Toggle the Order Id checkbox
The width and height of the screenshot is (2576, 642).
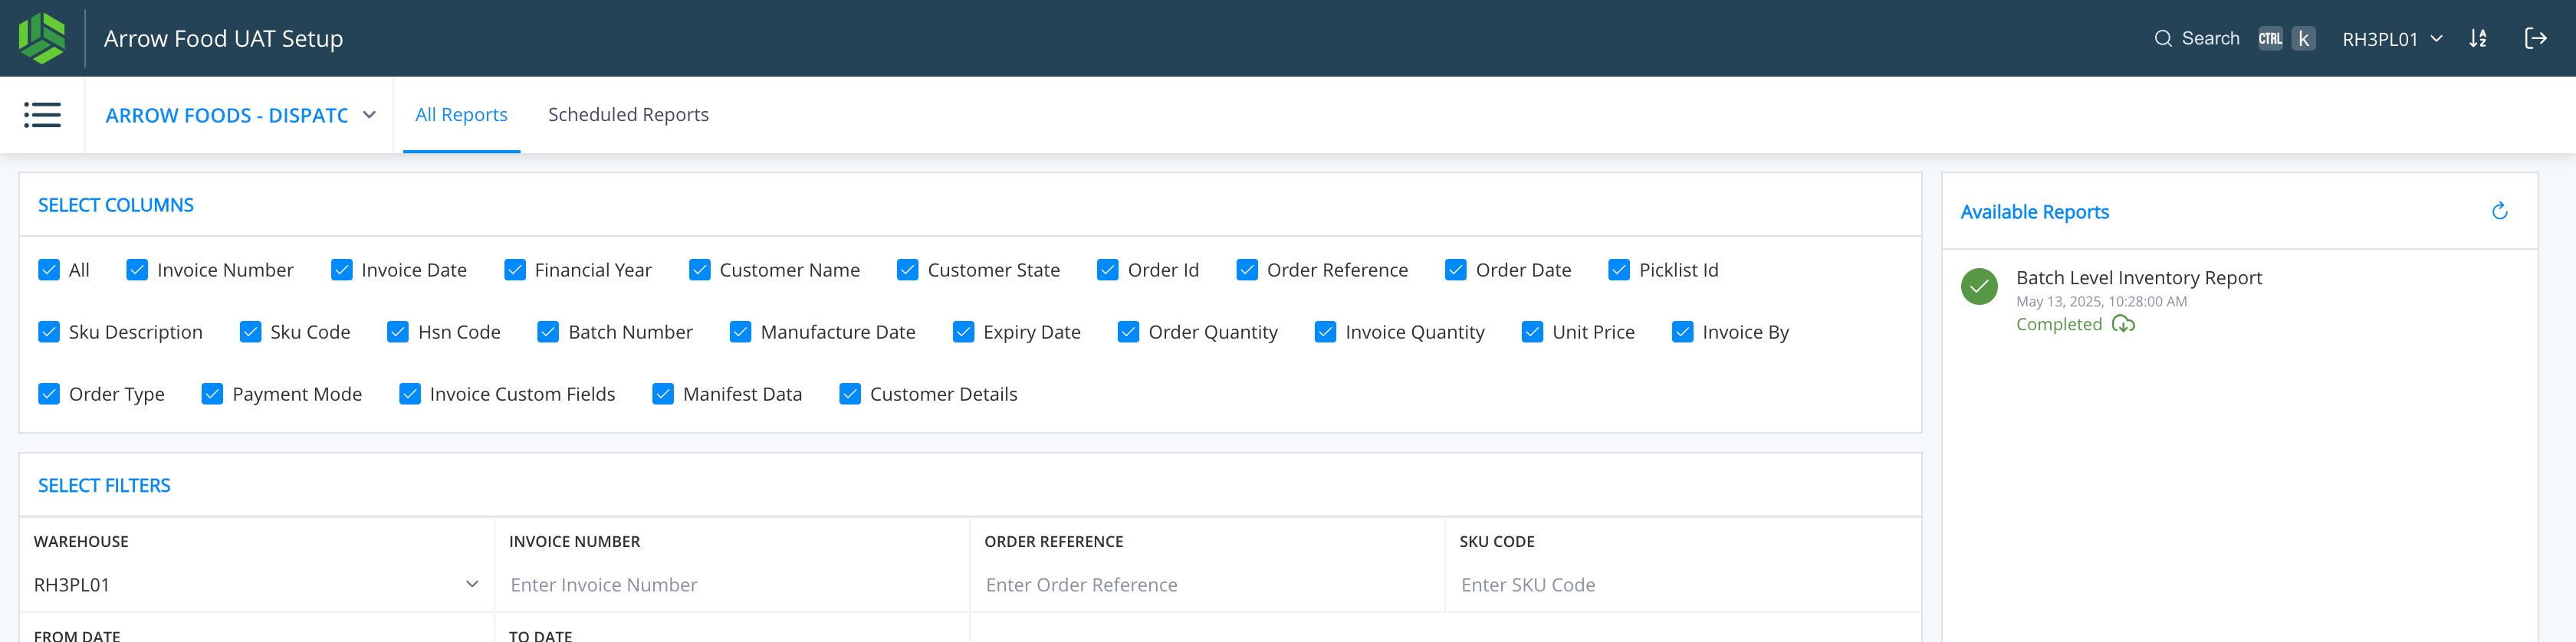[x=1108, y=270]
